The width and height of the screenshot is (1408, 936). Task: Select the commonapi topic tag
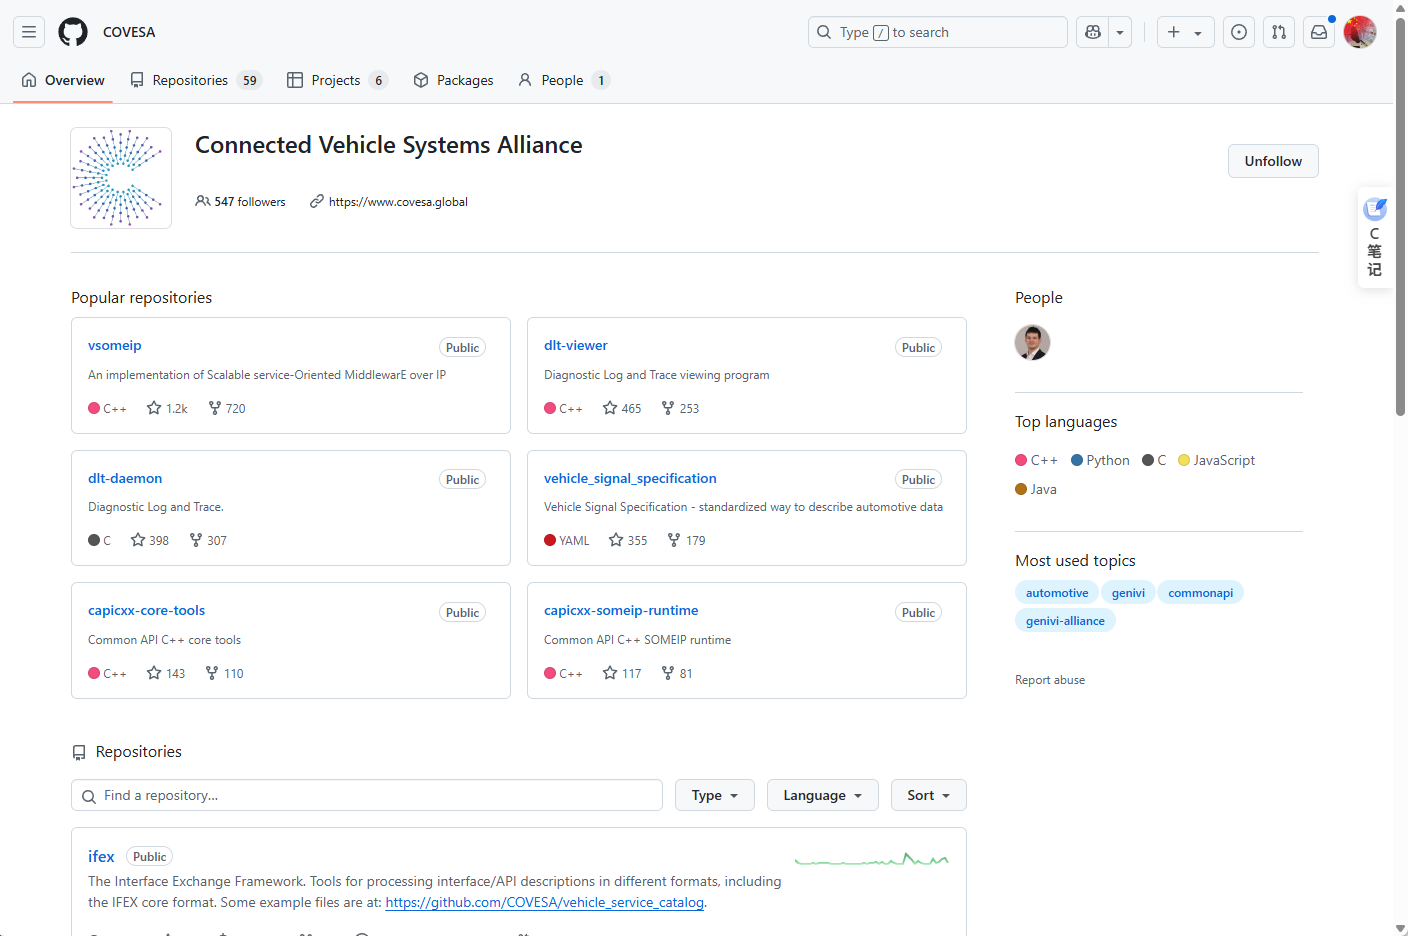point(1200,593)
